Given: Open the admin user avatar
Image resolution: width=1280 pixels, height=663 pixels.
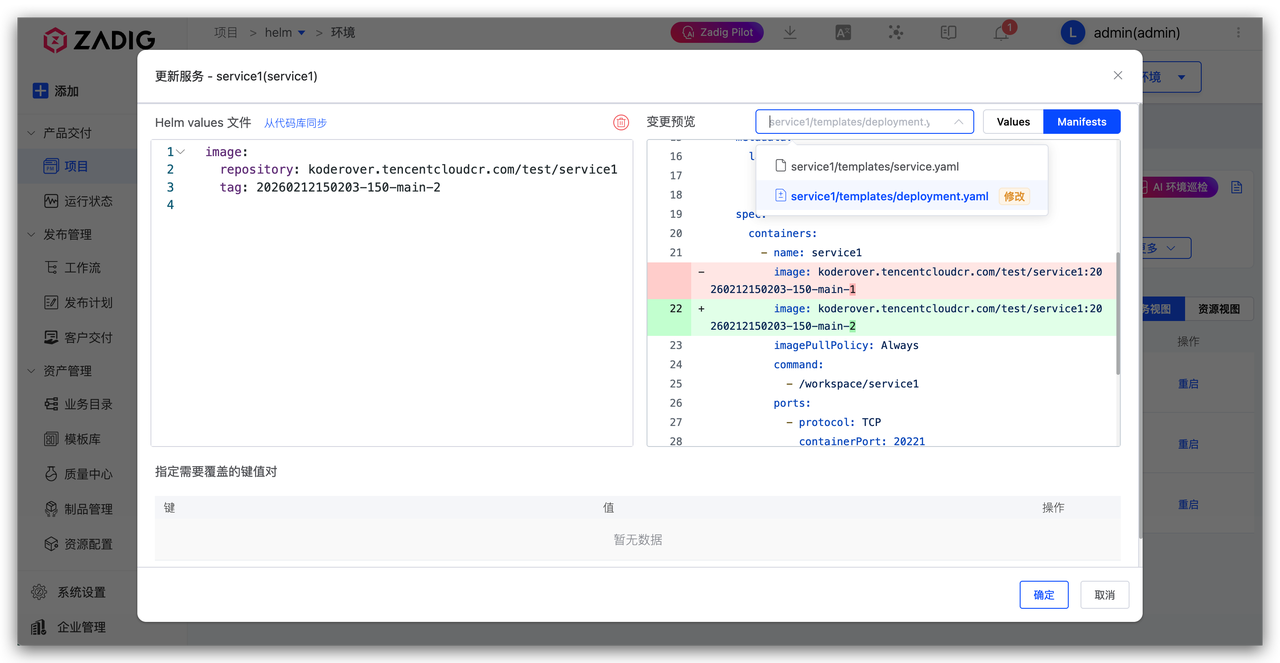Looking at the screenshot, I should tap(1072, 33).
